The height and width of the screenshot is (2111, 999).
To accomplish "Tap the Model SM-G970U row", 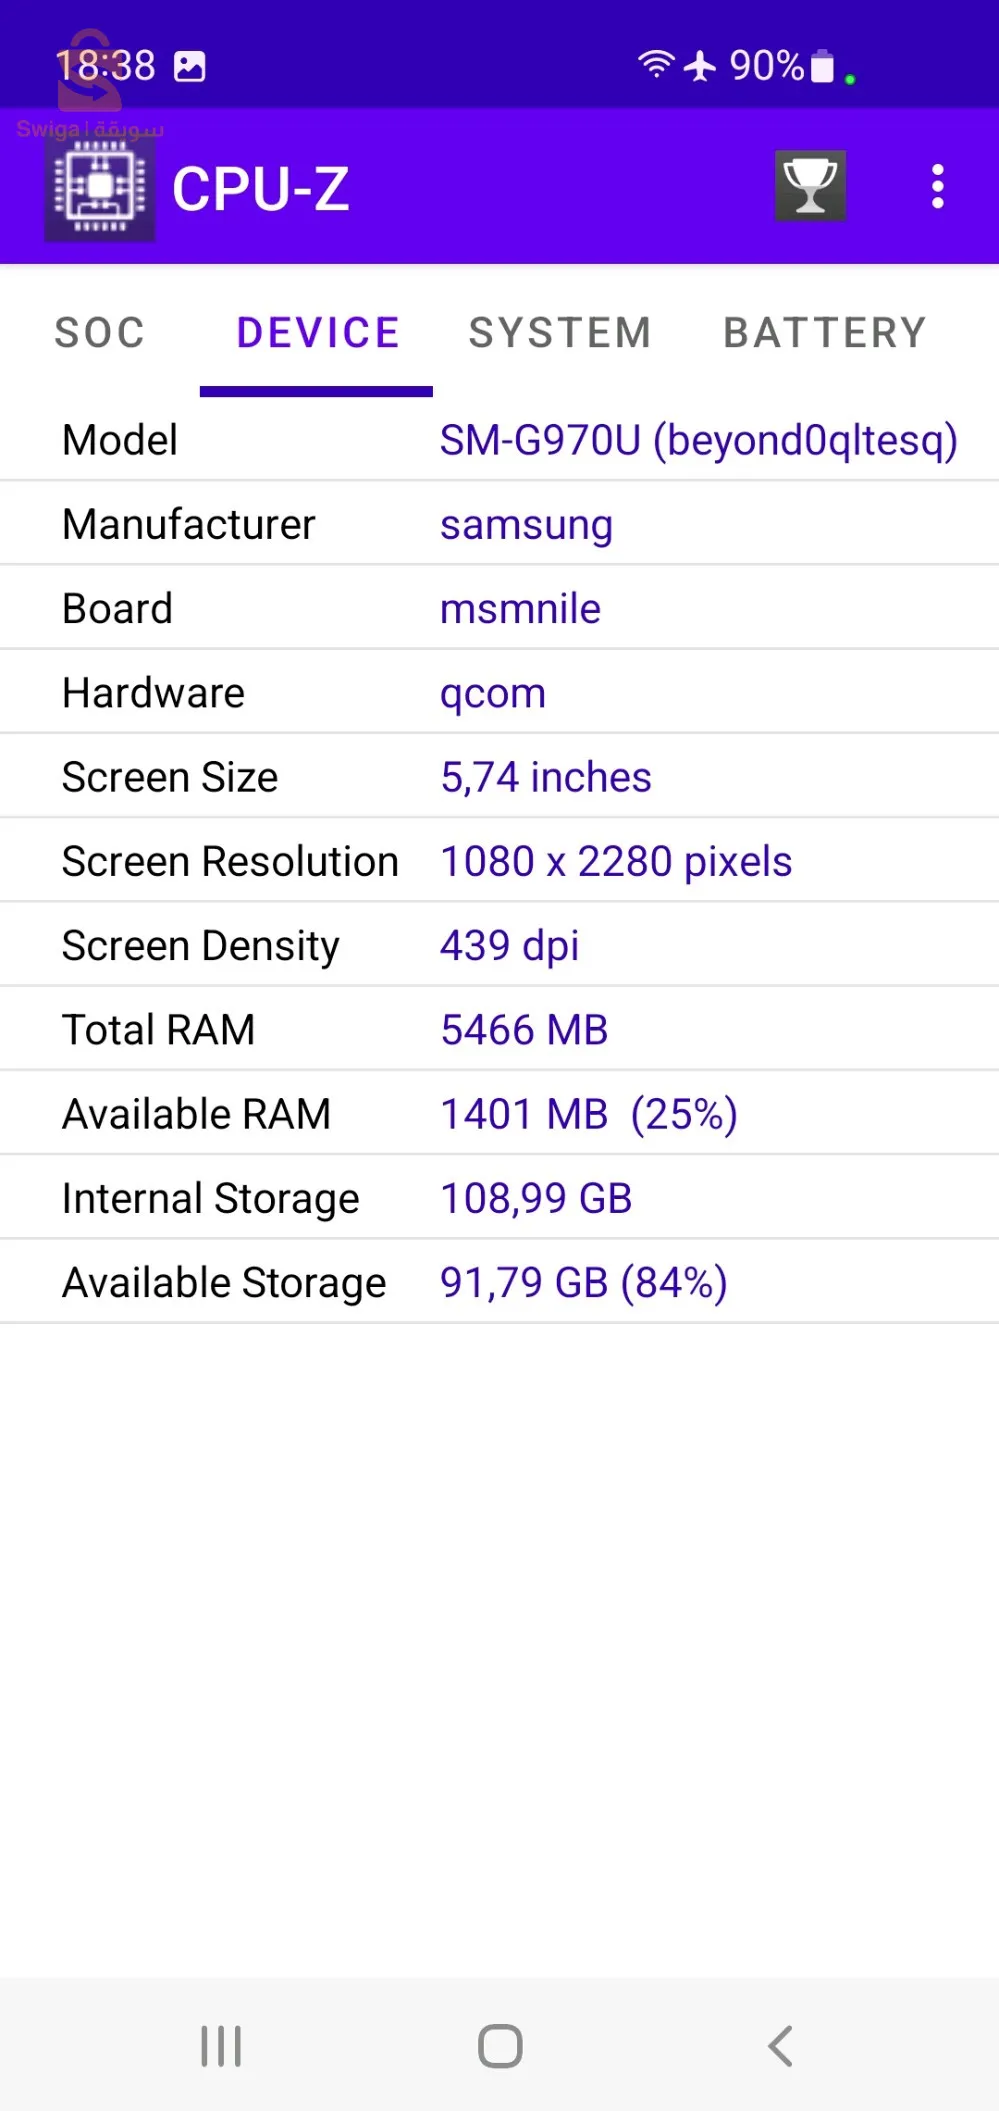I will (500, 440).
